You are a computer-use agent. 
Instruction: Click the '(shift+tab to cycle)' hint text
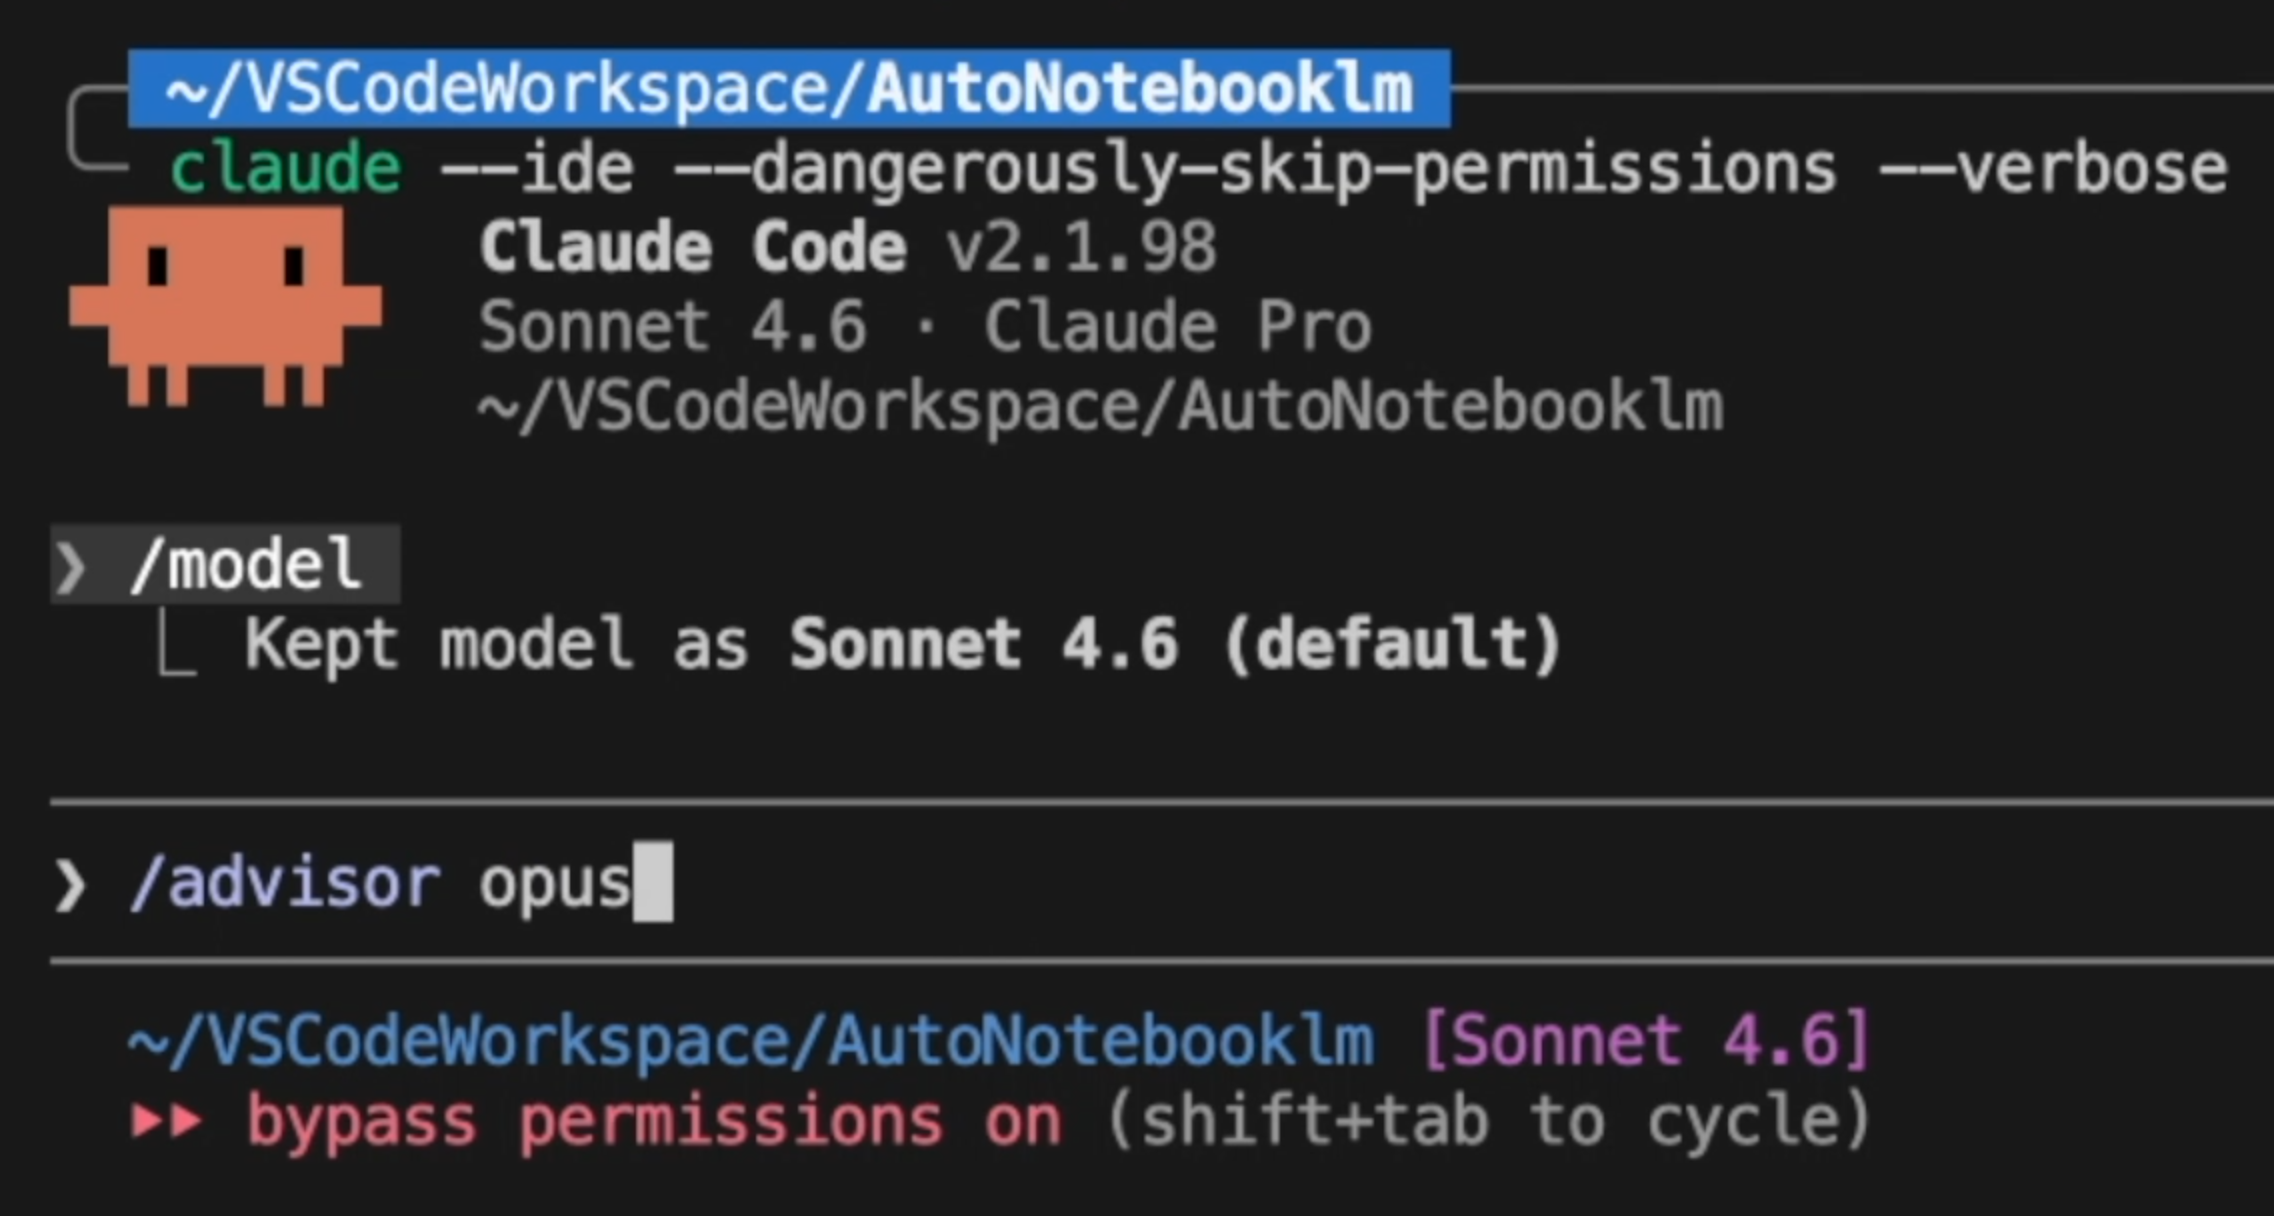click(1488, 1121)
